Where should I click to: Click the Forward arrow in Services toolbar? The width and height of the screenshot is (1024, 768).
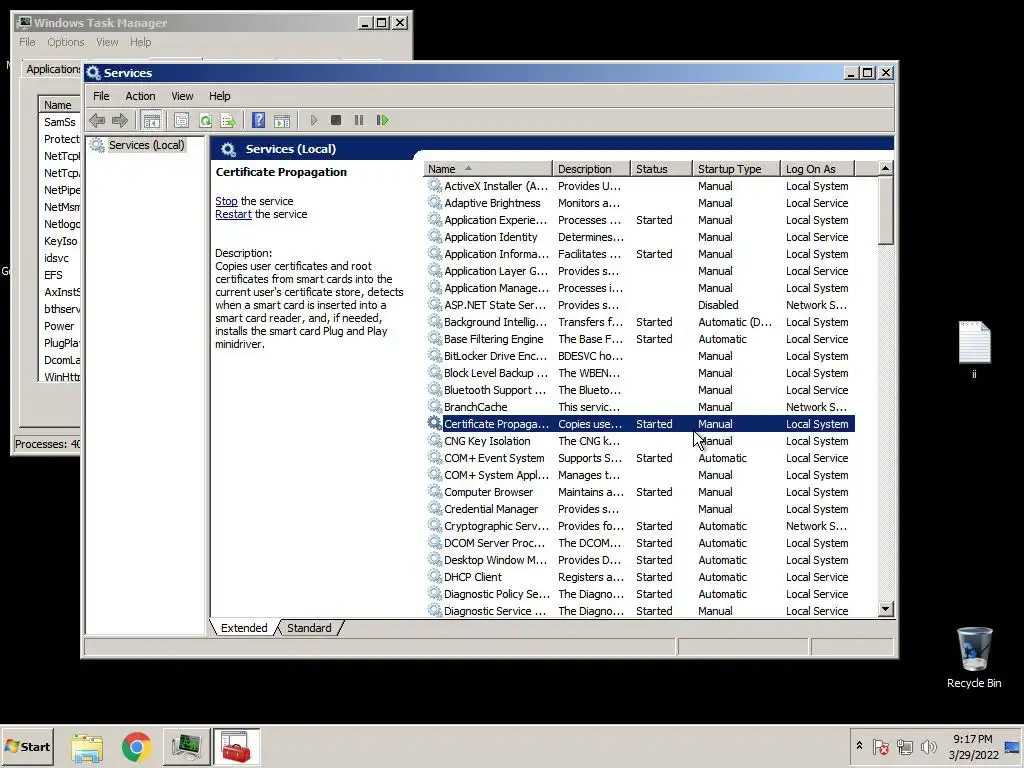tap(120, 120)
